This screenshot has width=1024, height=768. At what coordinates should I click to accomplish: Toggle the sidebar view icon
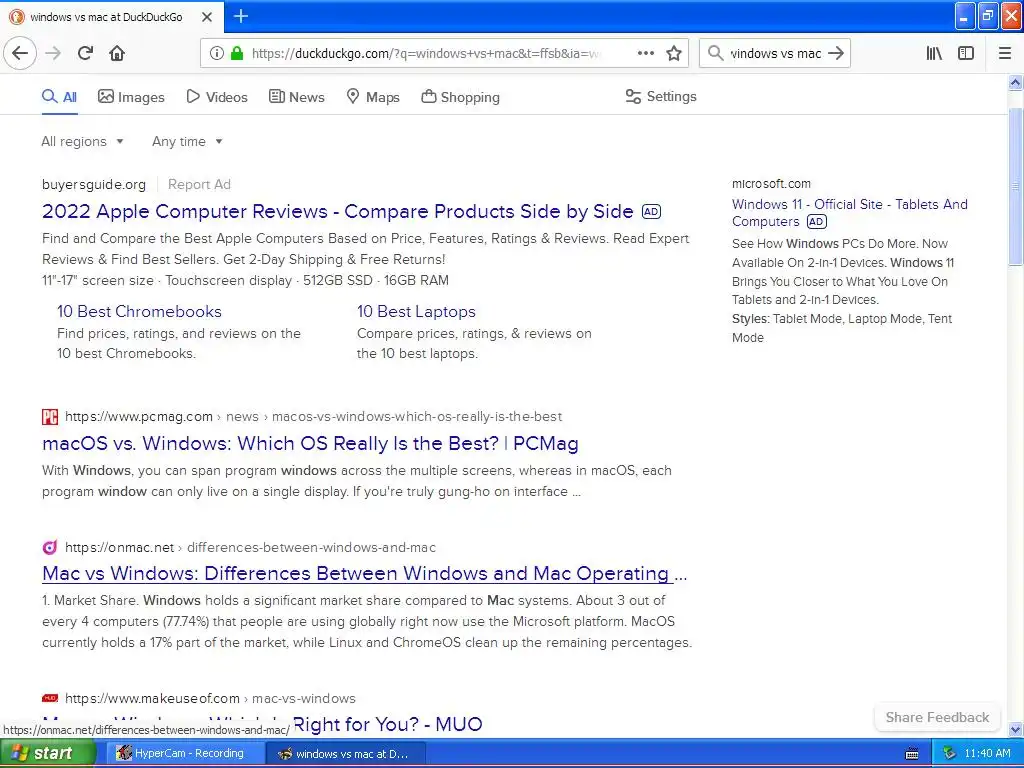pyautogui.click(x=966, y=53)
